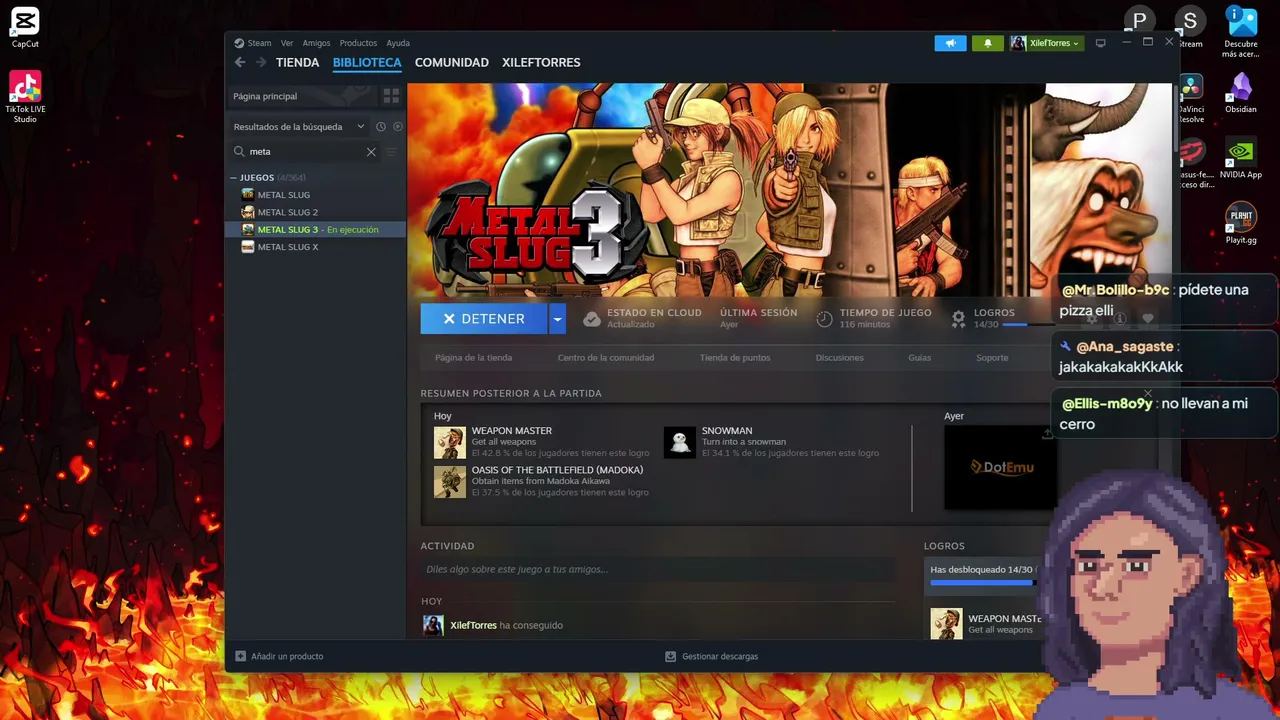Switch to the BIBLIOTECA tab
Image resolution: width=1280 pixels, height=720 pixels.
[367, 62]
